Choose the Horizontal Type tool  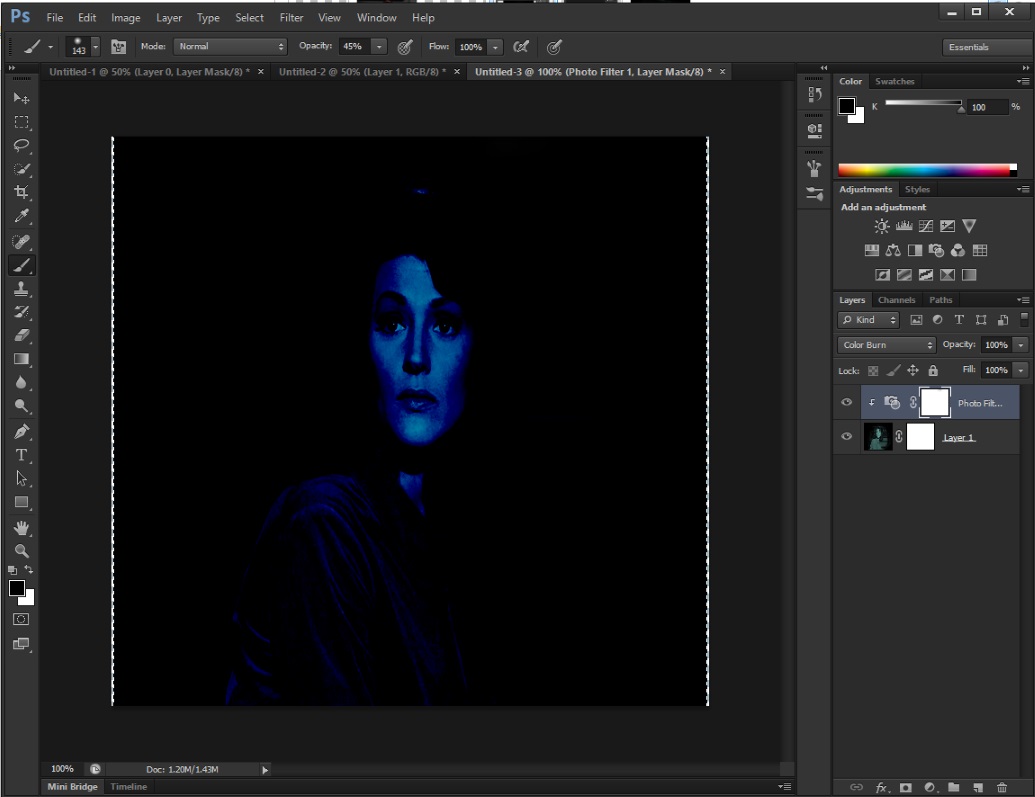click(x=21, y=455)
